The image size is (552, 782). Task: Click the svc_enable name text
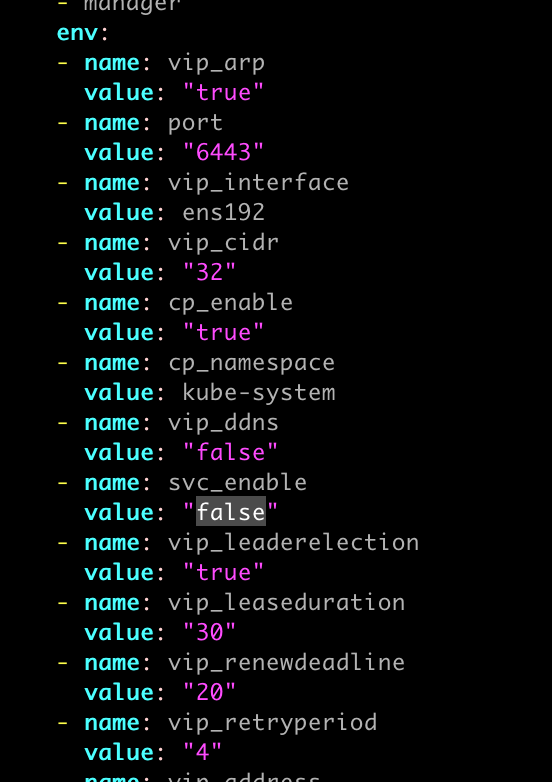tap(237, 483)
